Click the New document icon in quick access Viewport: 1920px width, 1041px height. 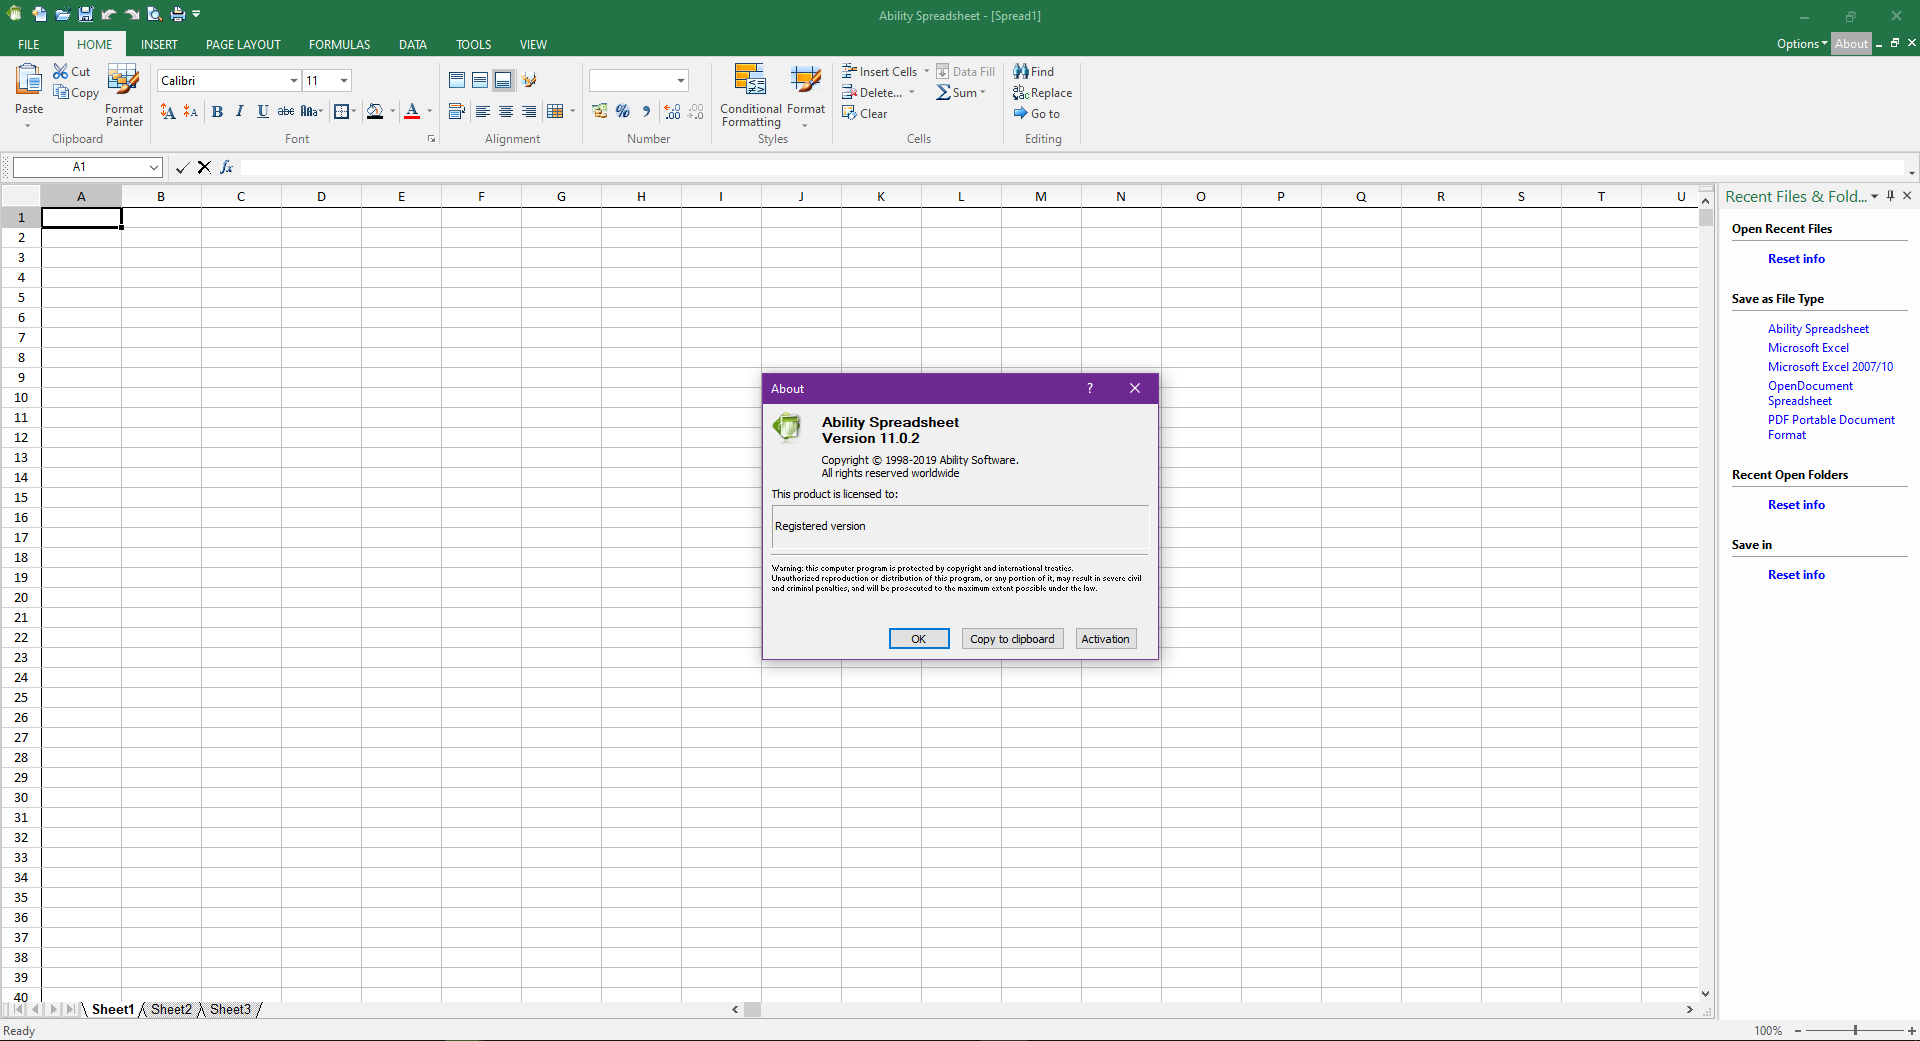pos(39,14)
